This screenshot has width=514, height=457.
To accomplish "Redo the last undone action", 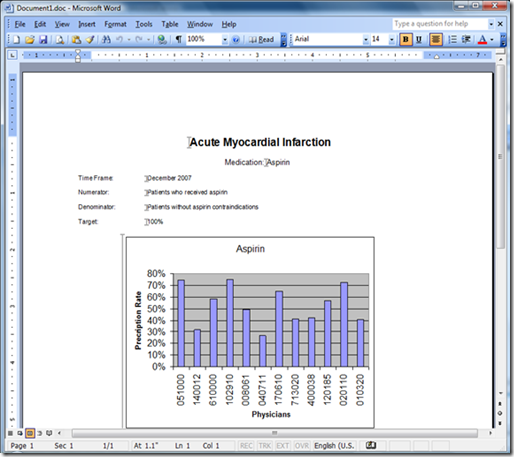I will (x=139, y=40).
